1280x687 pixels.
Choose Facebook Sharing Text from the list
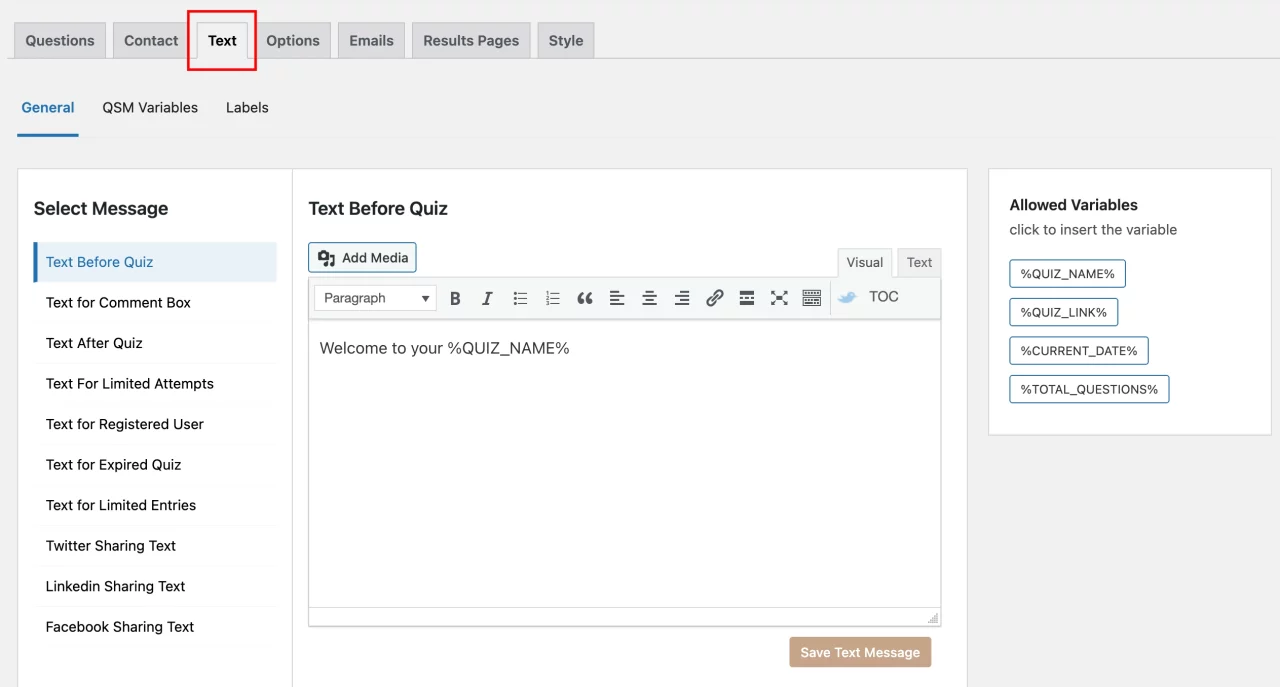tap(119, 626)
